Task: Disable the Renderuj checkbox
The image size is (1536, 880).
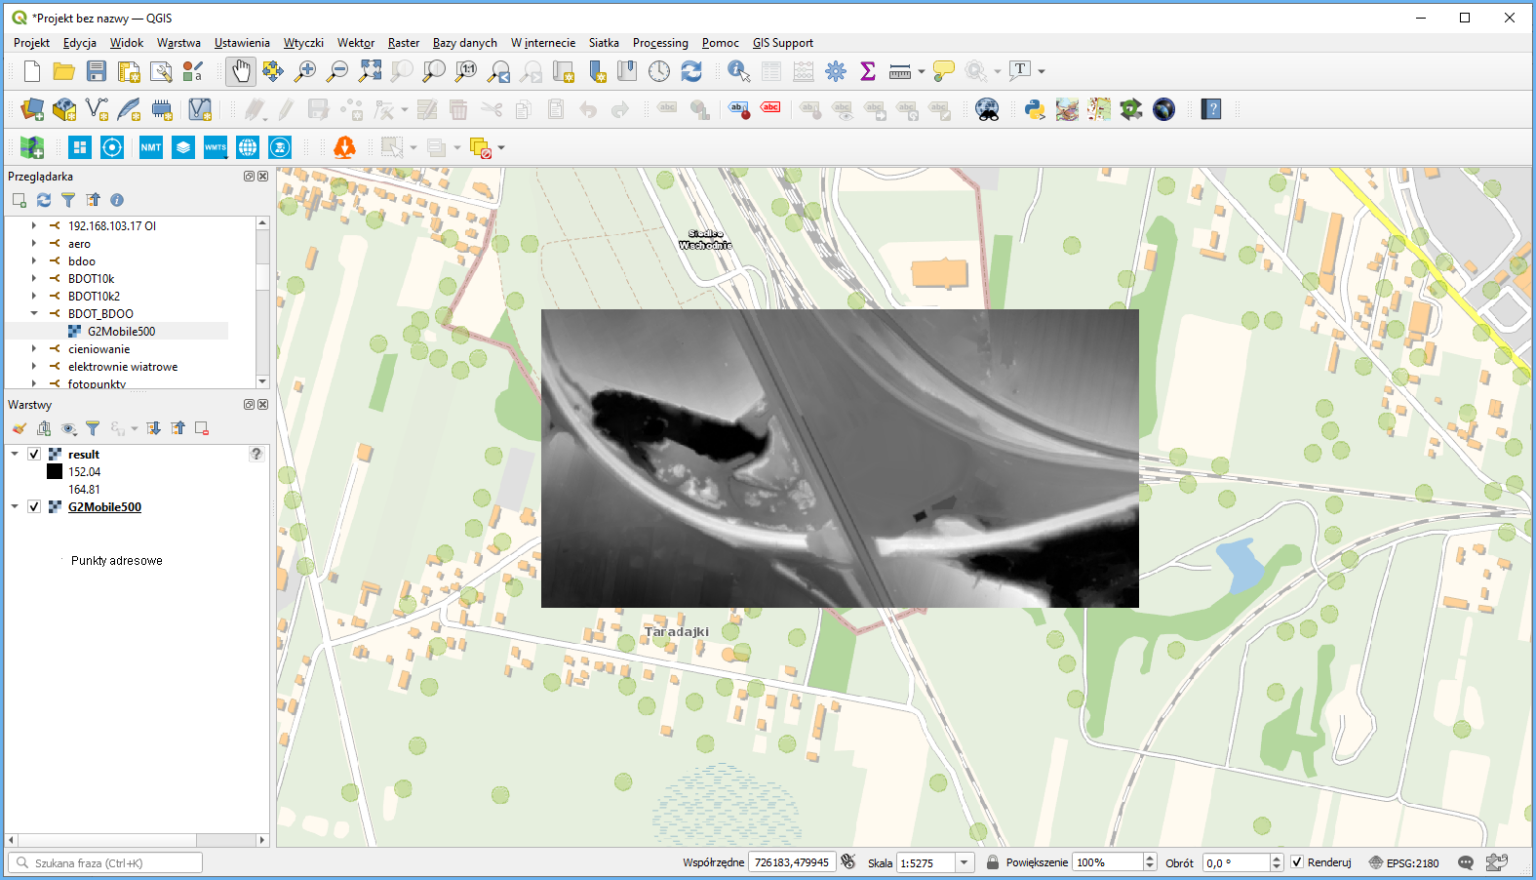Action: click(1298, 862)
